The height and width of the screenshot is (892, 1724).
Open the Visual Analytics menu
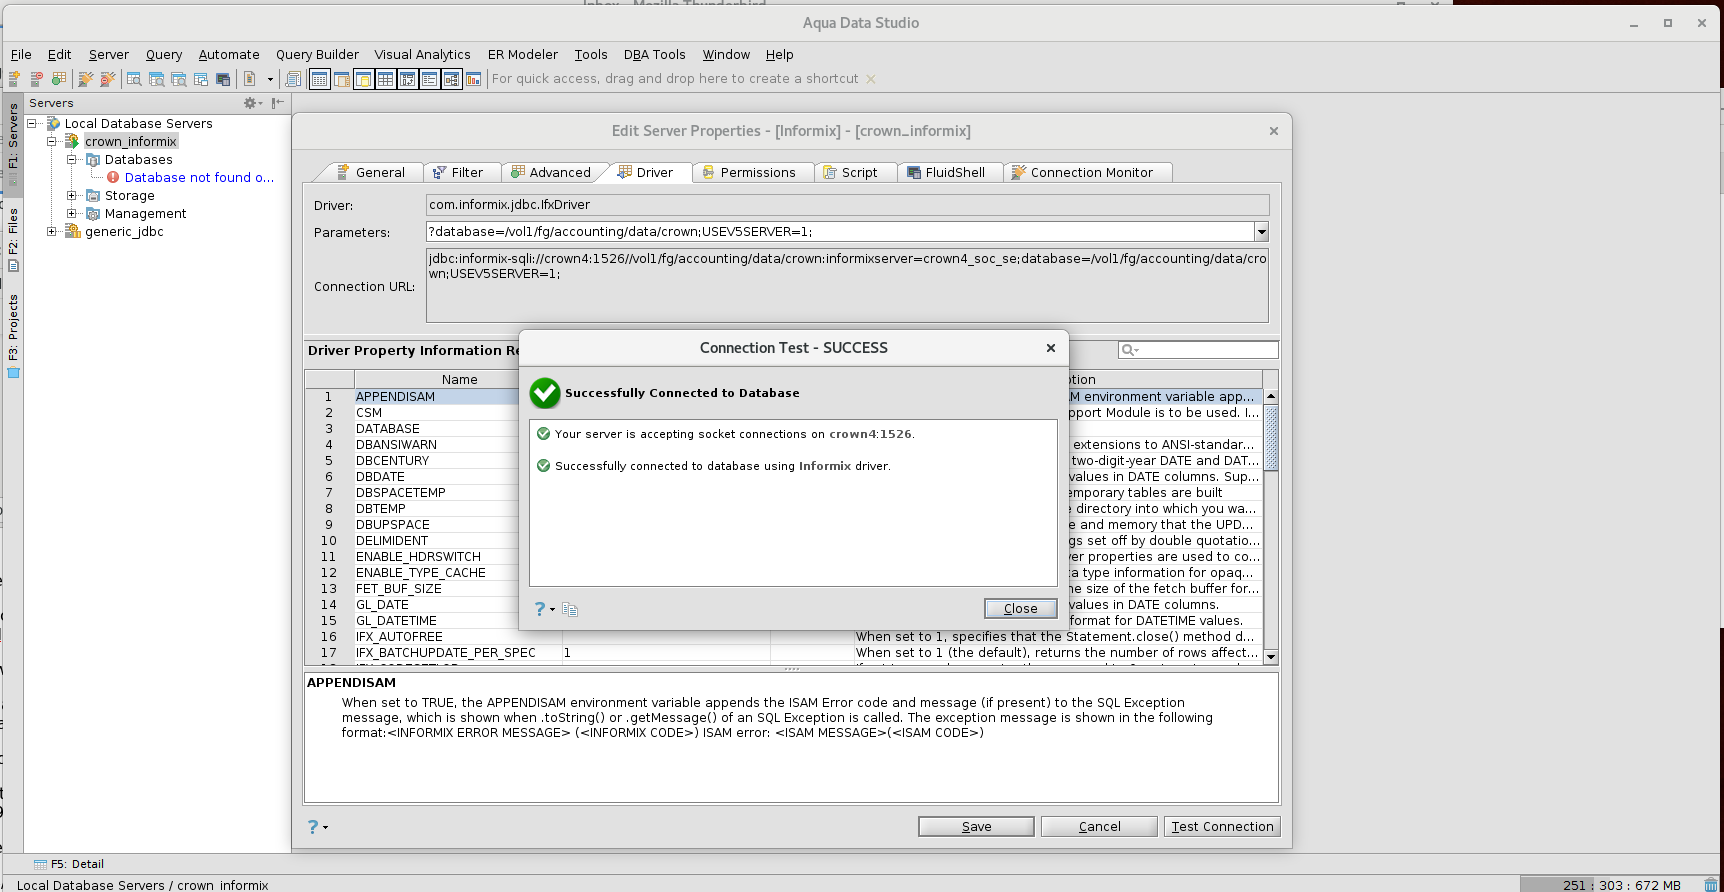(x=422, y=55)
